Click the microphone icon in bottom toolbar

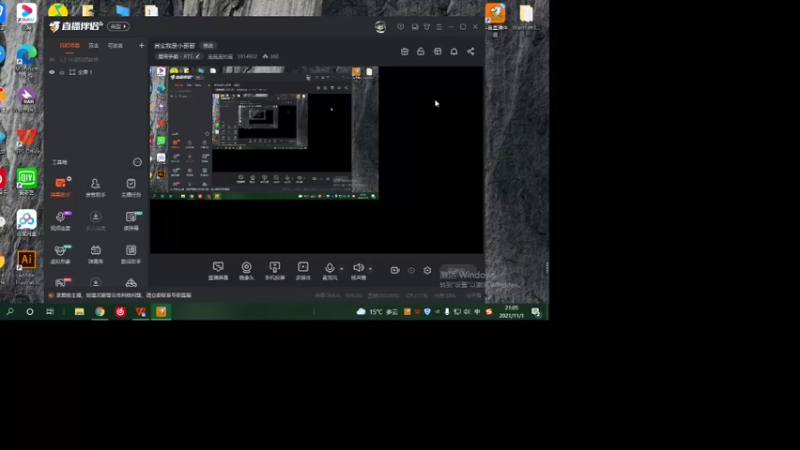tap(330, 268)
